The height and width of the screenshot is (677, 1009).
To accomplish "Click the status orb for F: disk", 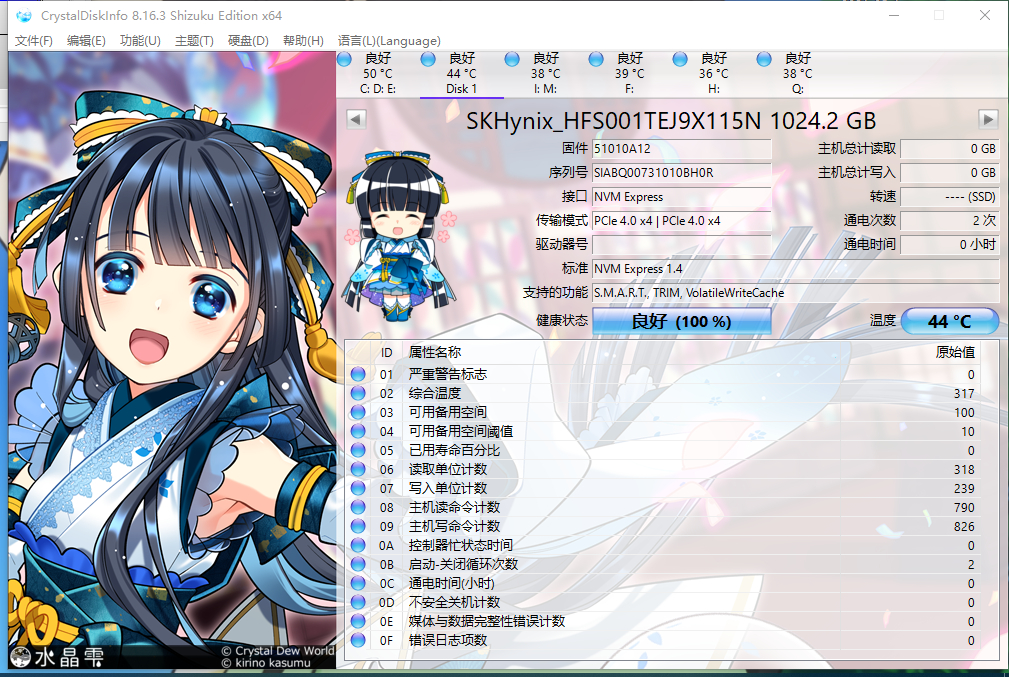I will [x=596, y=59].
